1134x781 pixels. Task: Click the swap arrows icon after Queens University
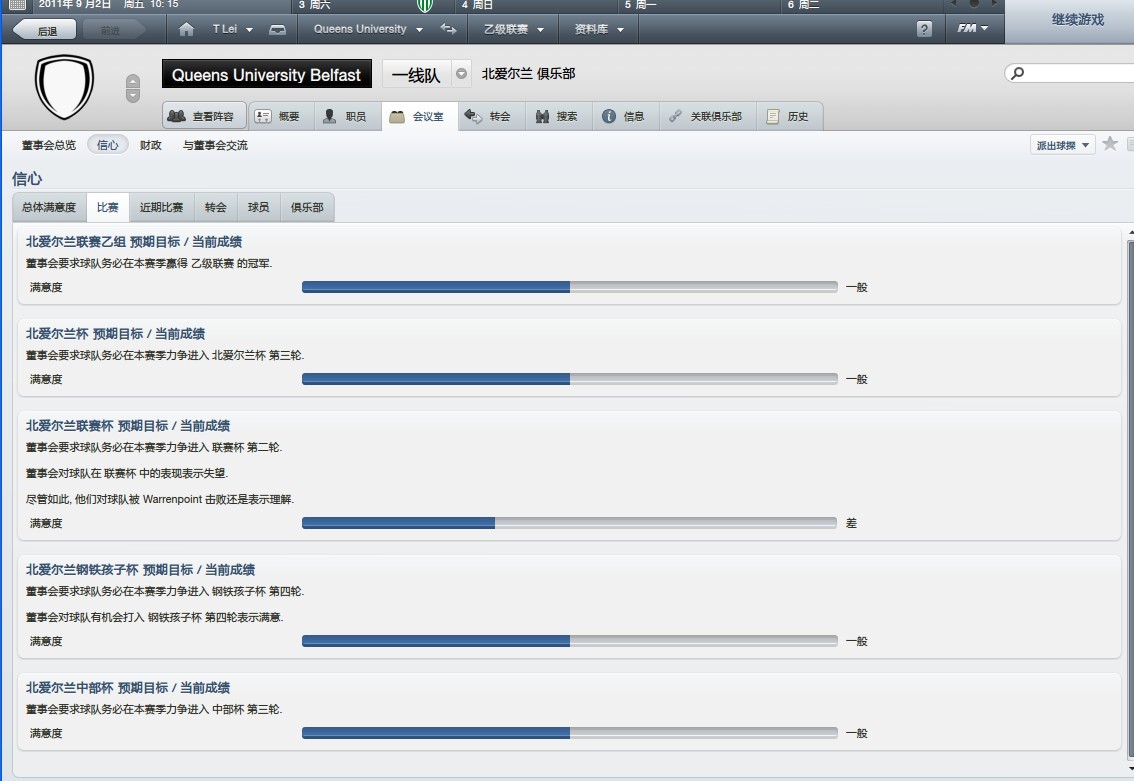pos(448,29)
